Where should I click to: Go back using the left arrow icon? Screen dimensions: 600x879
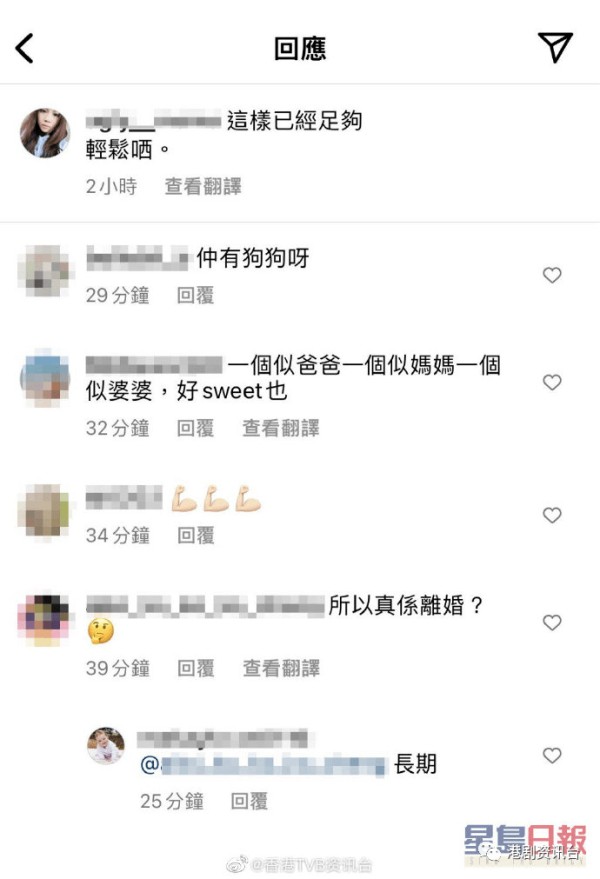[x=24, y=48]
